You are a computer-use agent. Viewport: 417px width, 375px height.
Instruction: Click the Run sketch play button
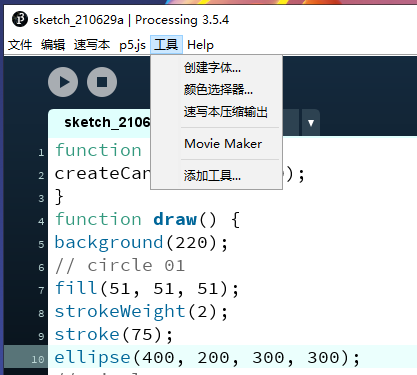[63, 82]
